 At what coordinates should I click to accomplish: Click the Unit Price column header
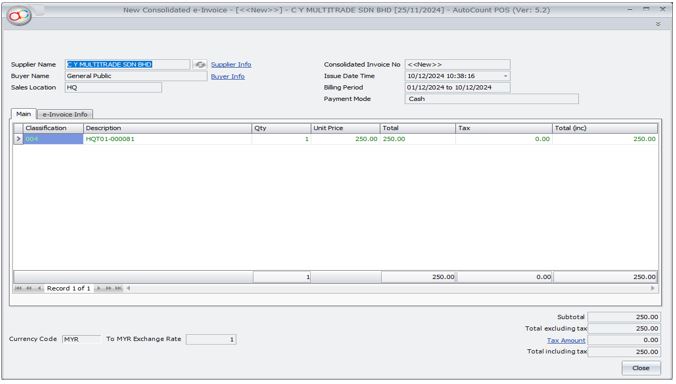345,128
